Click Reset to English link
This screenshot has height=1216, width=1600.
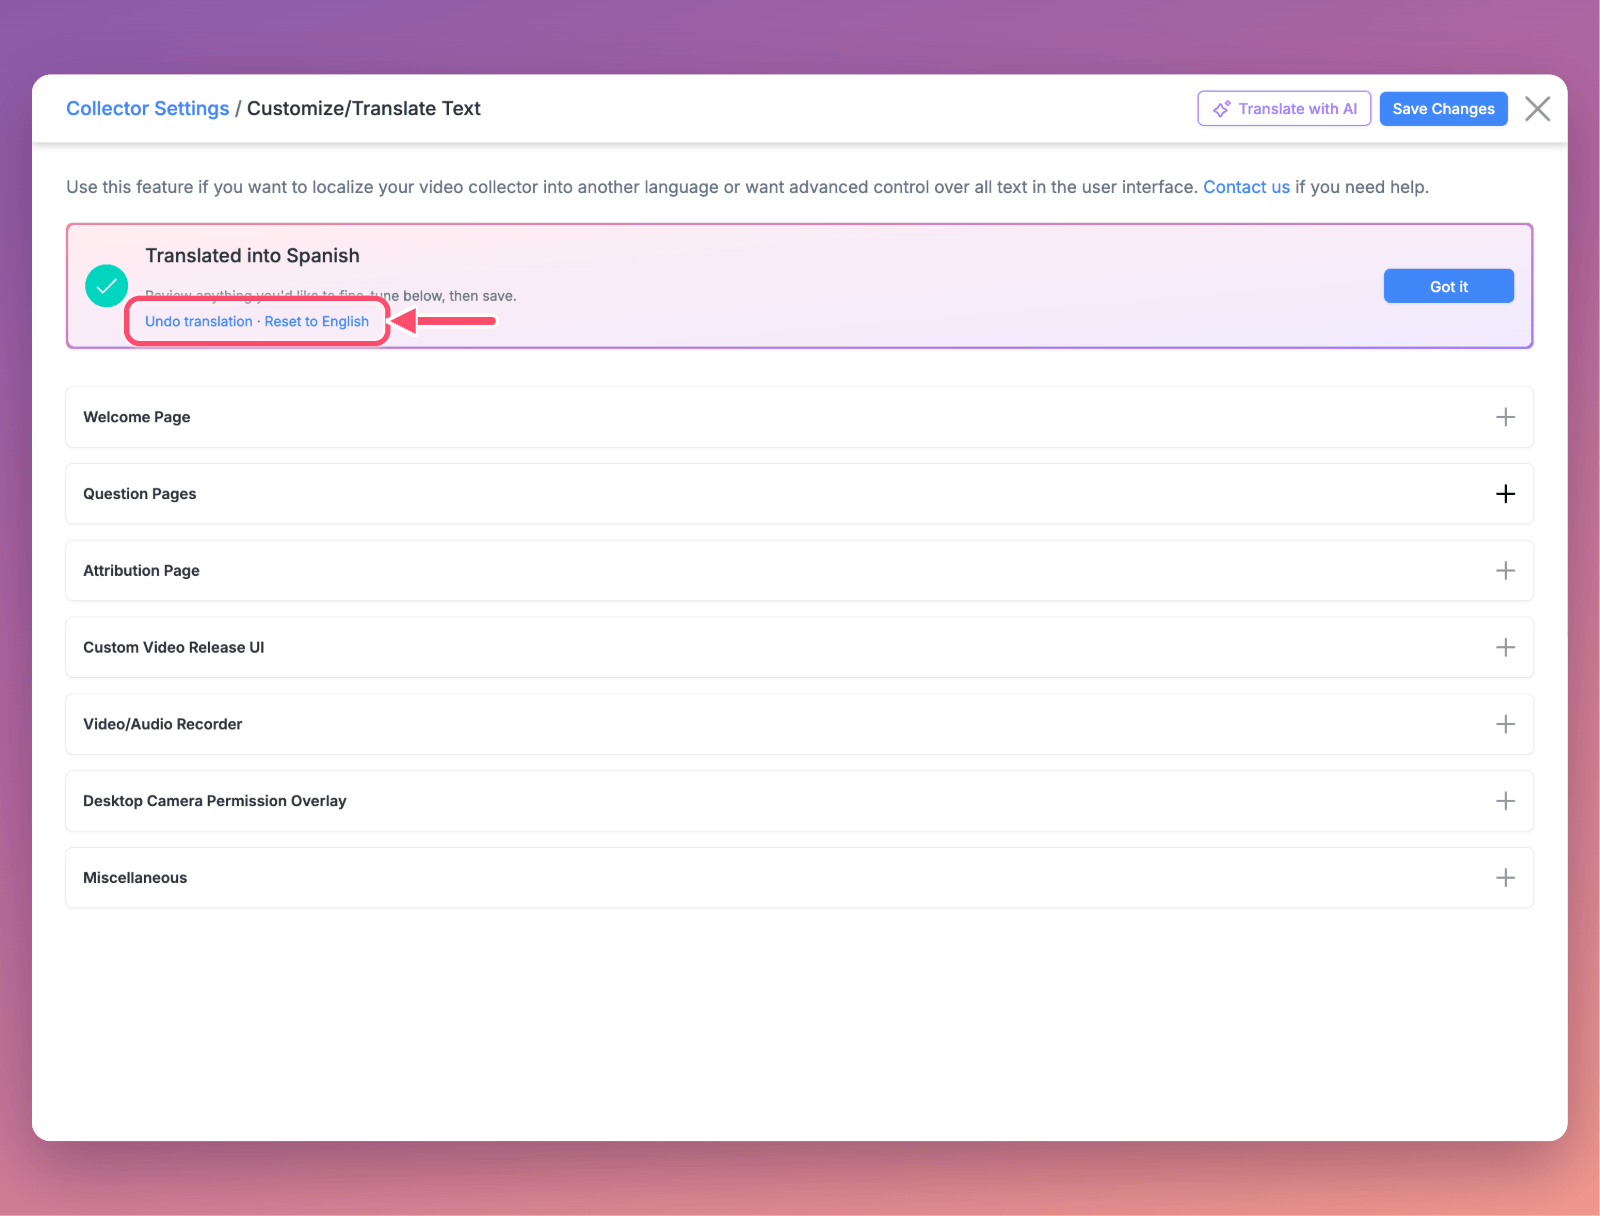coord(317,321)
